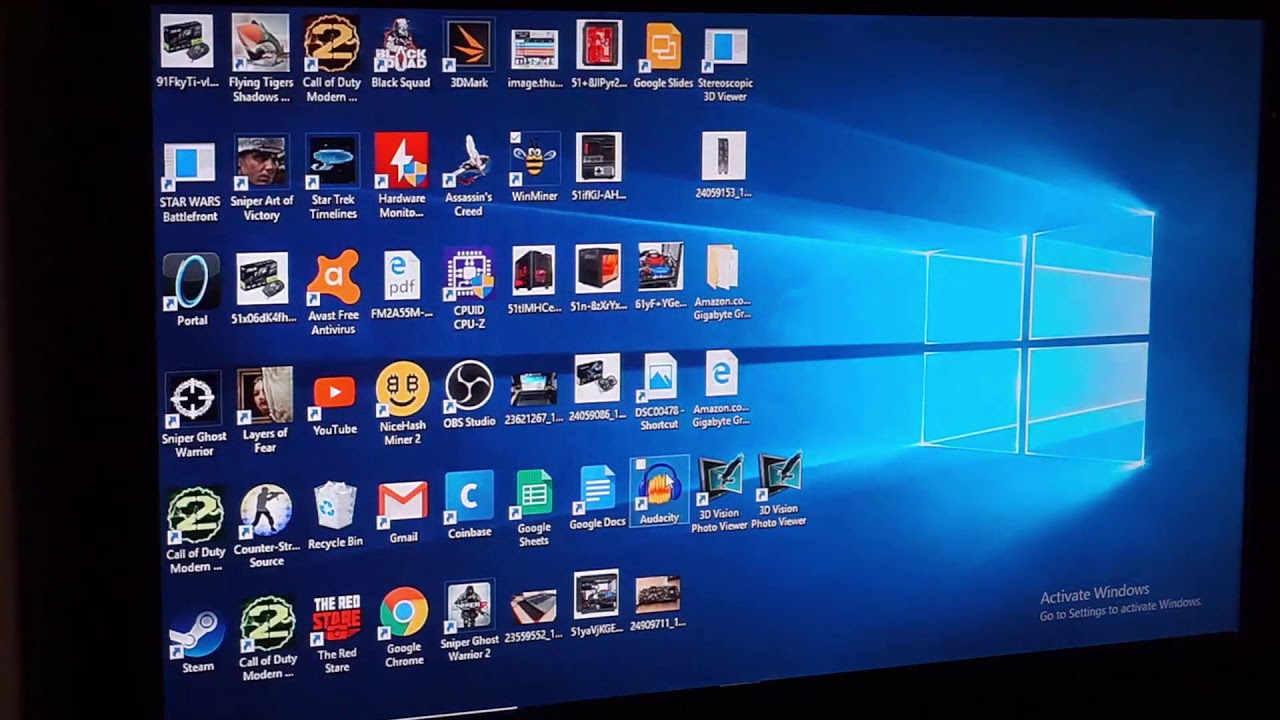The image size is (1280, 720).
Task: Select the 24059153_1 image file
Action: coord(723,165)
